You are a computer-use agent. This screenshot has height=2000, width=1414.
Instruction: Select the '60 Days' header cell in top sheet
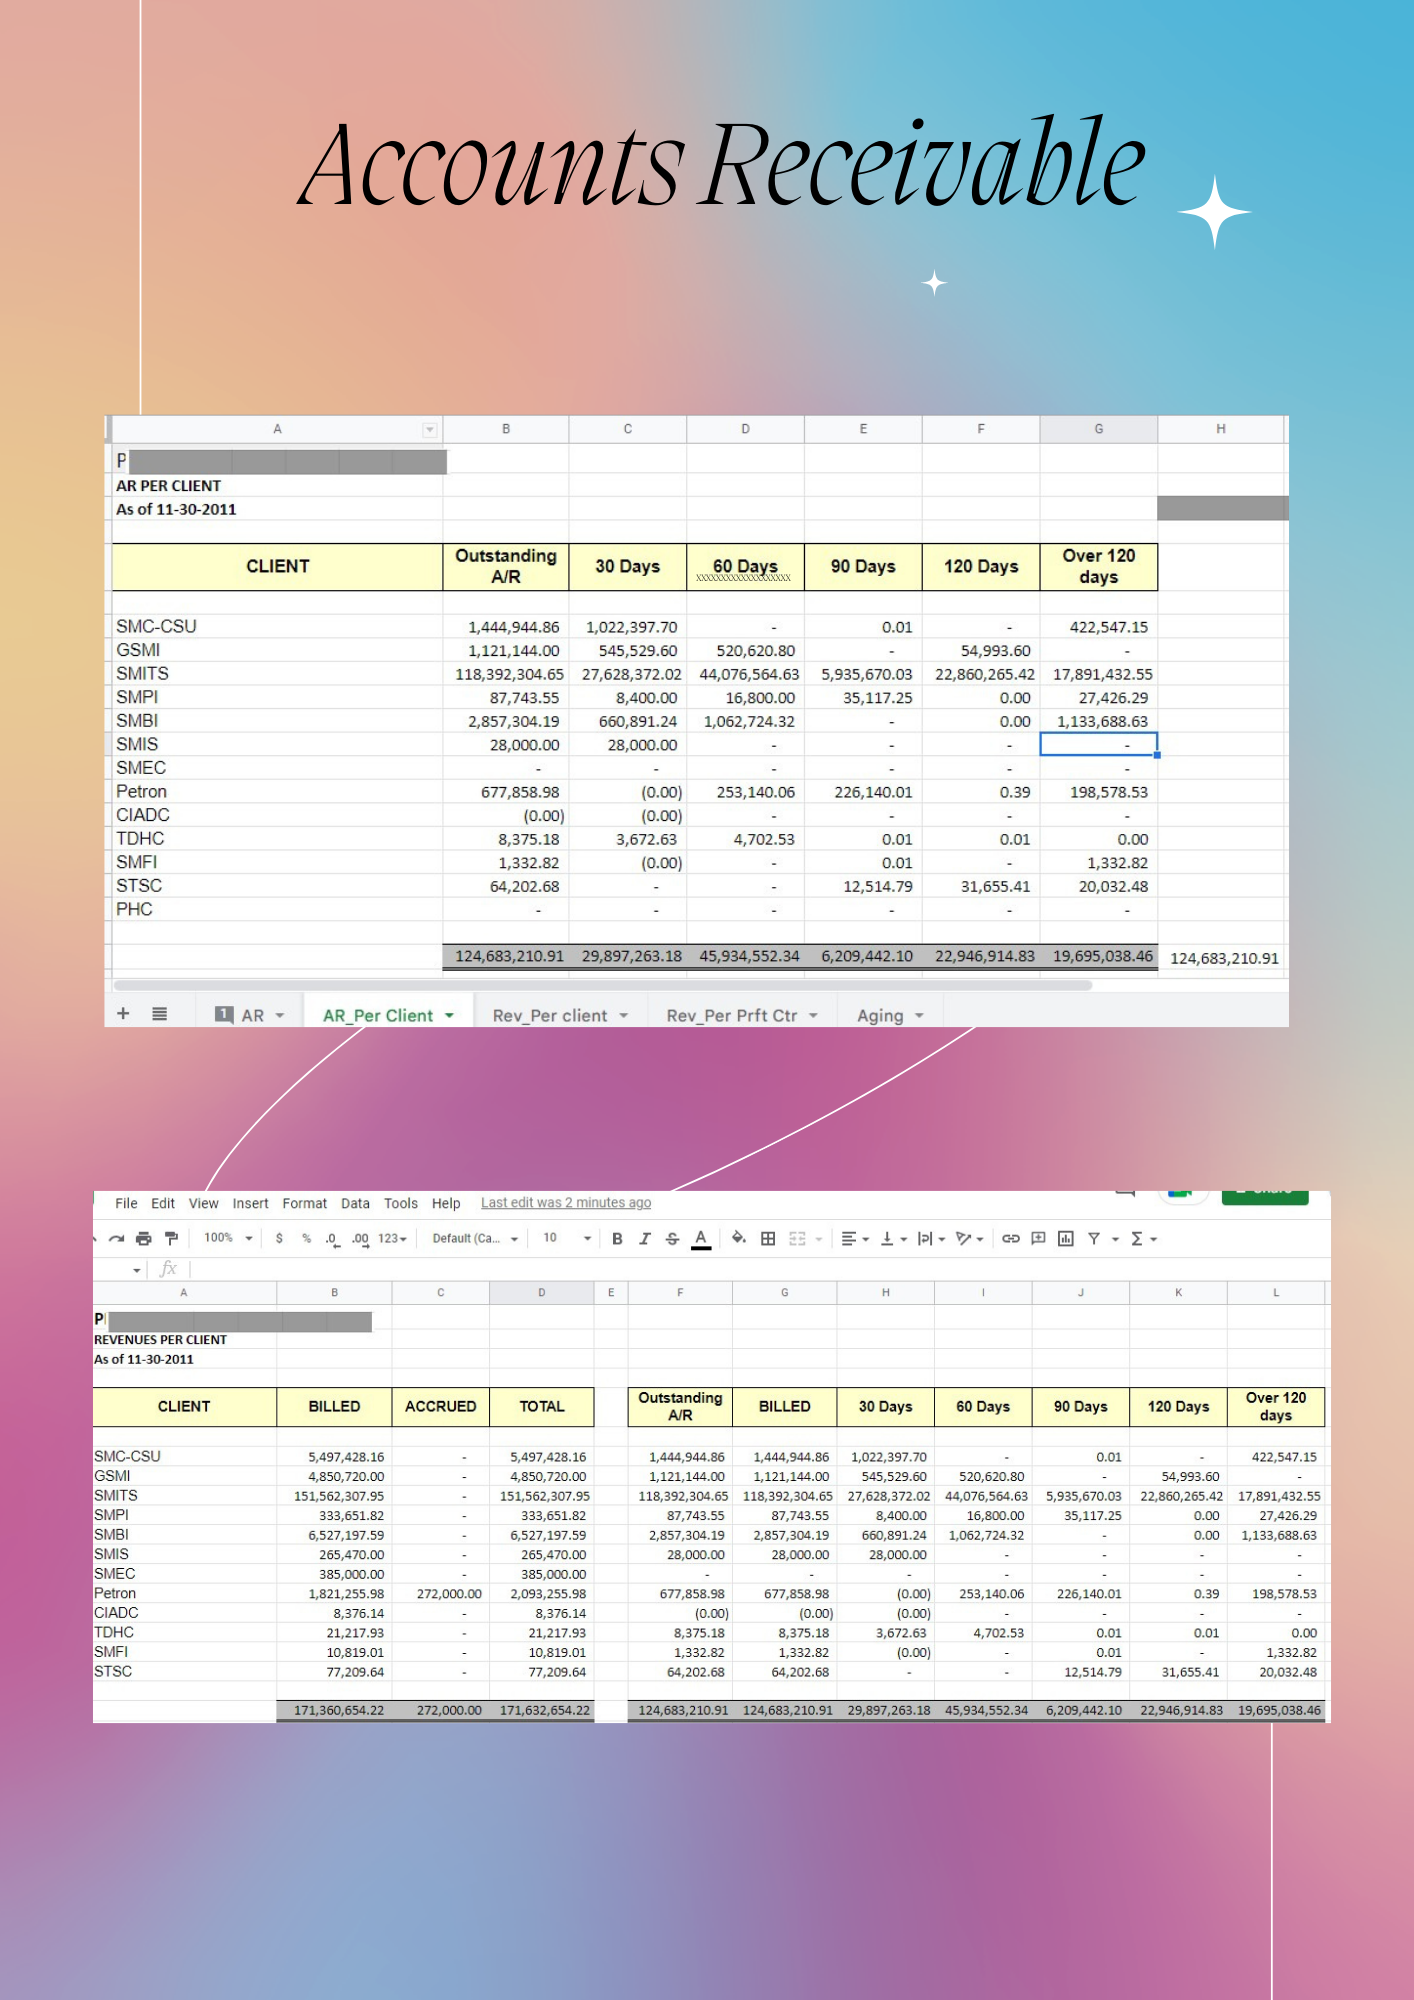point(745,567)
